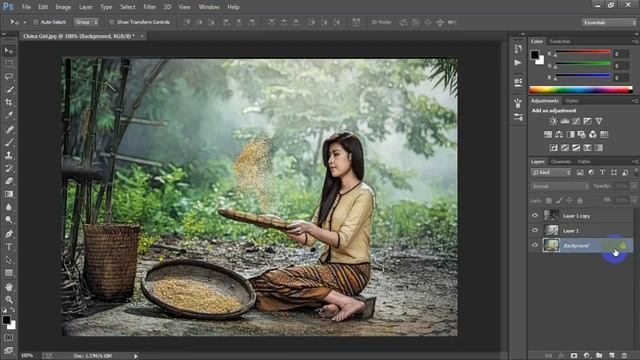The image size is (640, 360).
Task: Open the Layers panel flyout menu
Action: (635, 162)
